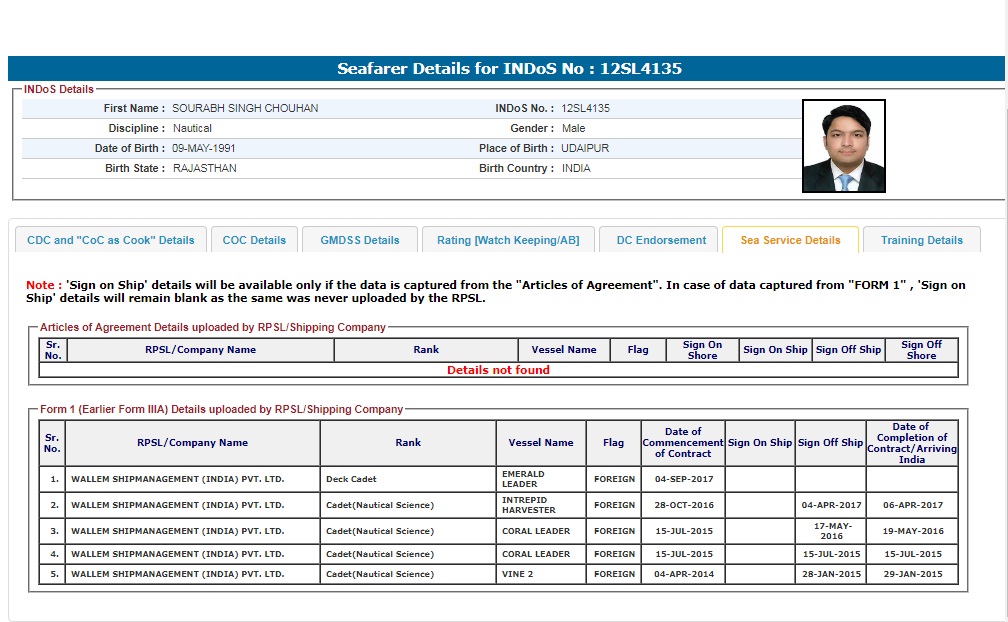Click the Vessel Name header in Form 1 table
Viewport: 1008px width, 622px height.
point(541,443)
